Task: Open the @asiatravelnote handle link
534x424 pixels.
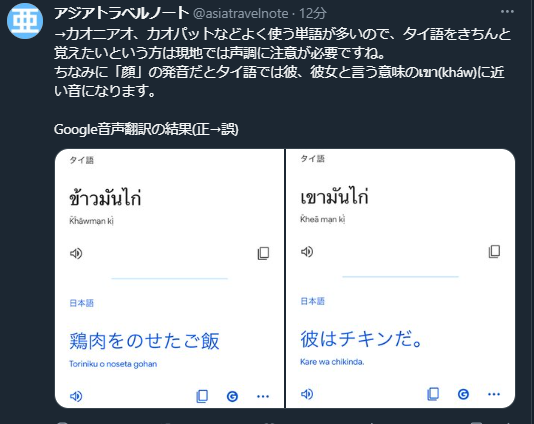Action: 241,14
